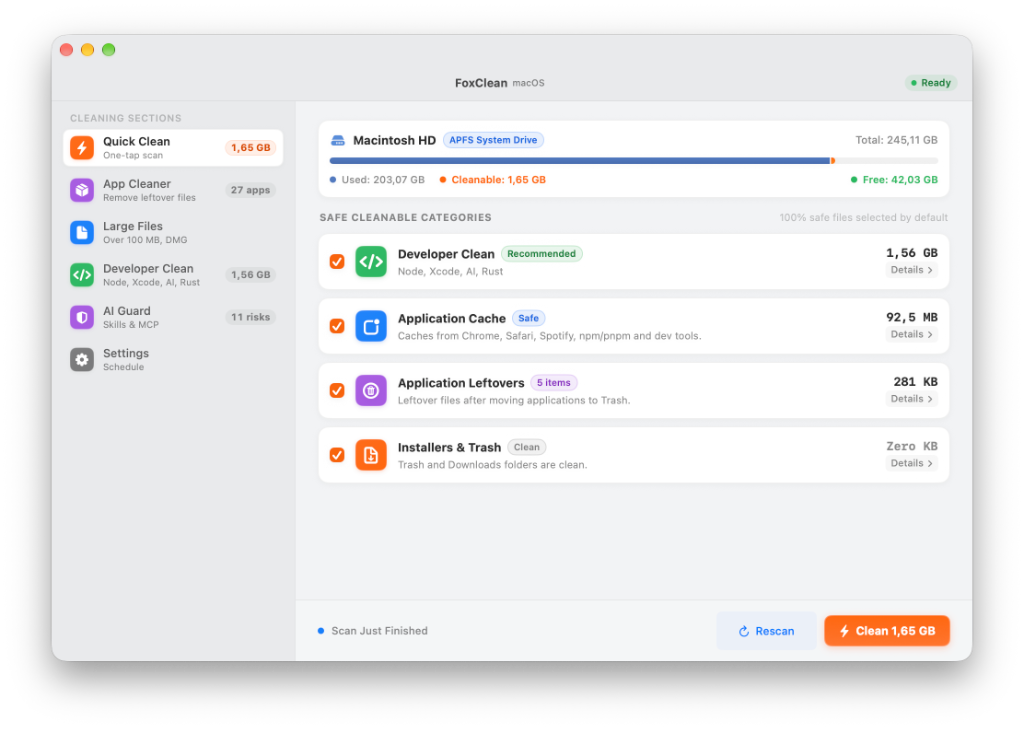Click the orange Installers & Trash icon

pos(371,455)
